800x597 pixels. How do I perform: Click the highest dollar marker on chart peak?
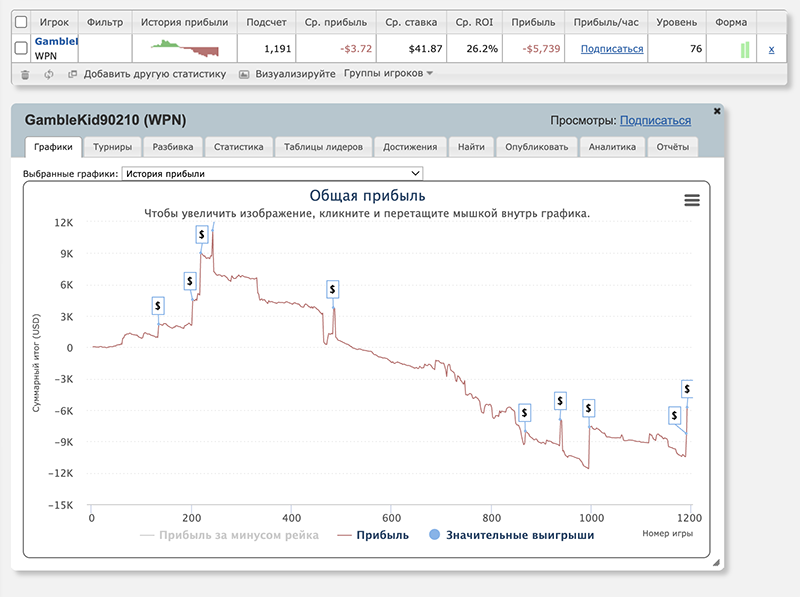(x=202, y=234)
